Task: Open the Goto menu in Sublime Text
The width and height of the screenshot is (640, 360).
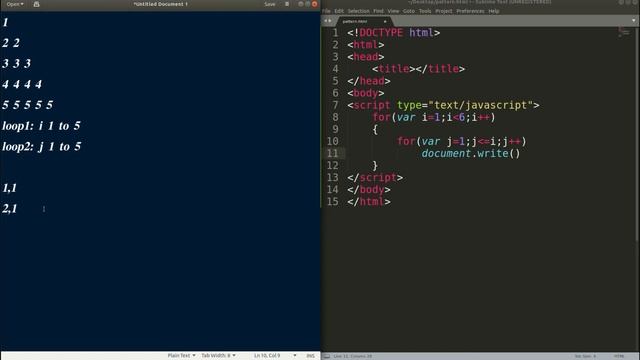Action: (x=409, y=11)
